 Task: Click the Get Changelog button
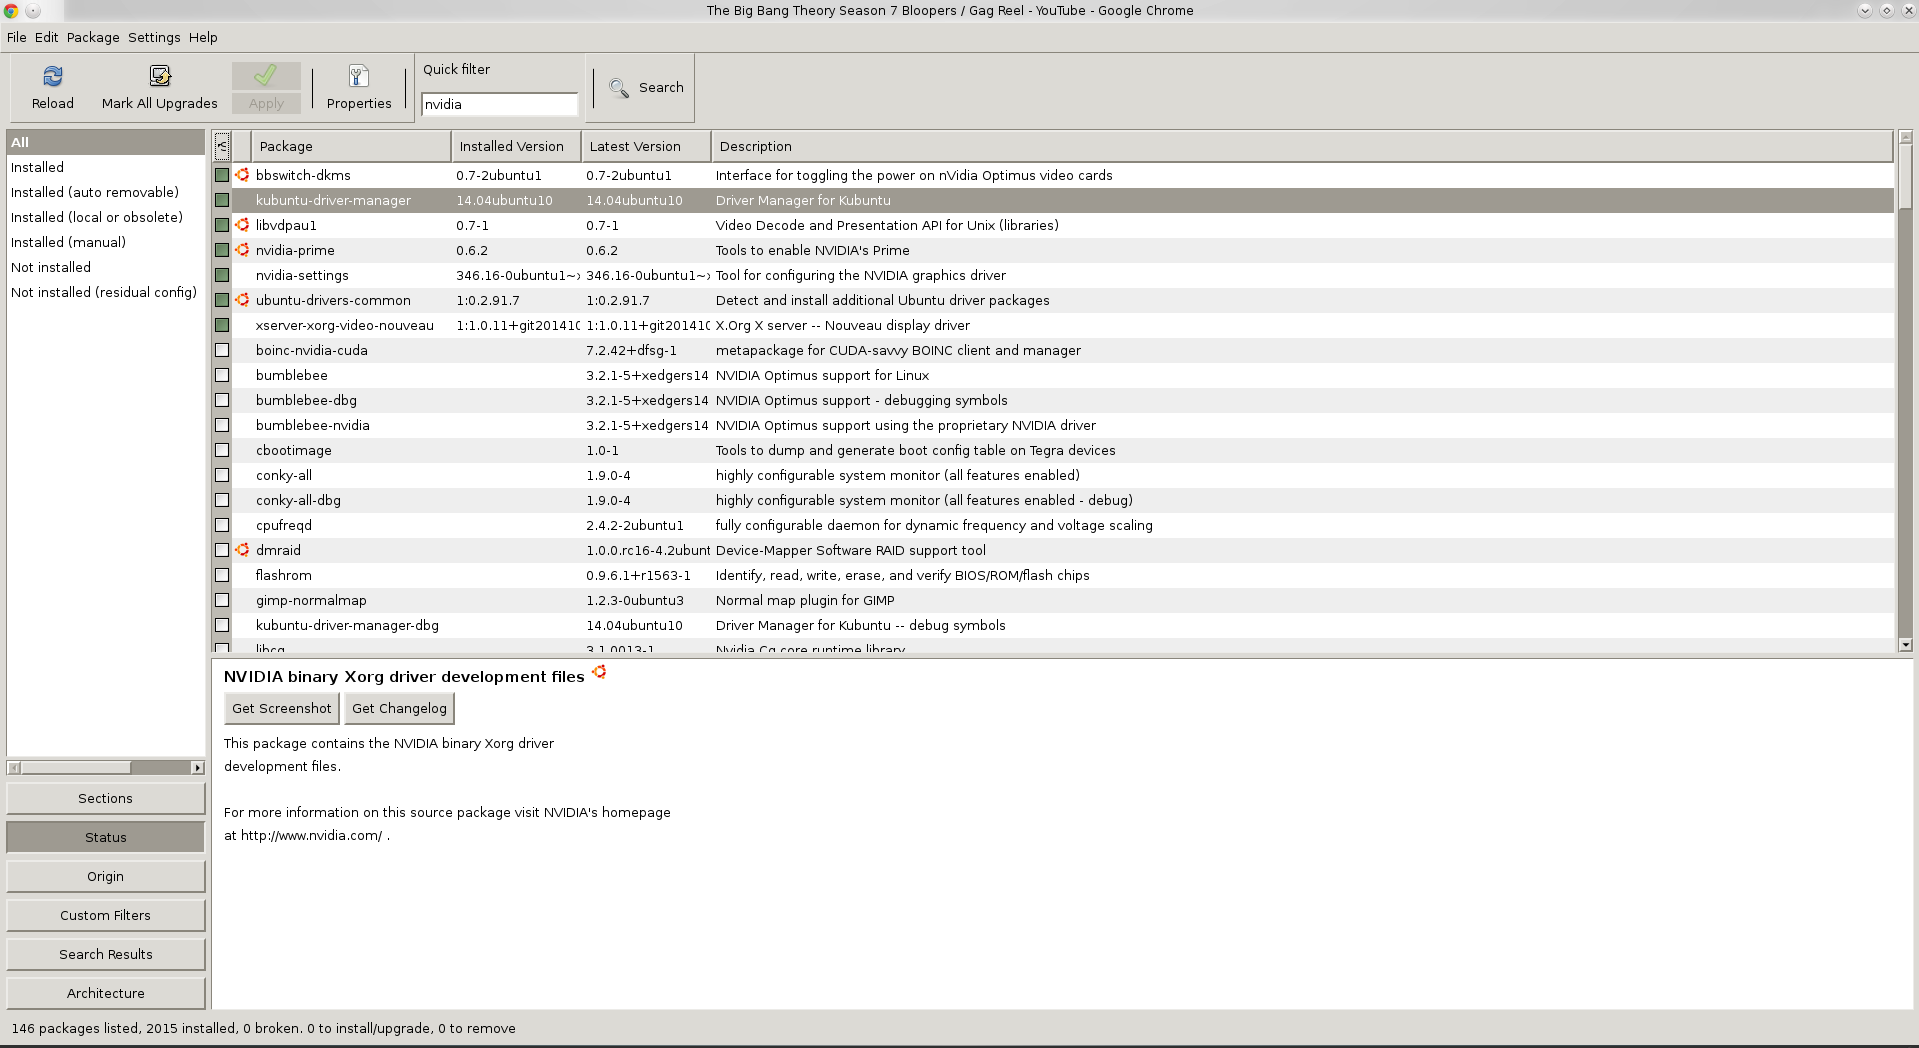point(399,708)
